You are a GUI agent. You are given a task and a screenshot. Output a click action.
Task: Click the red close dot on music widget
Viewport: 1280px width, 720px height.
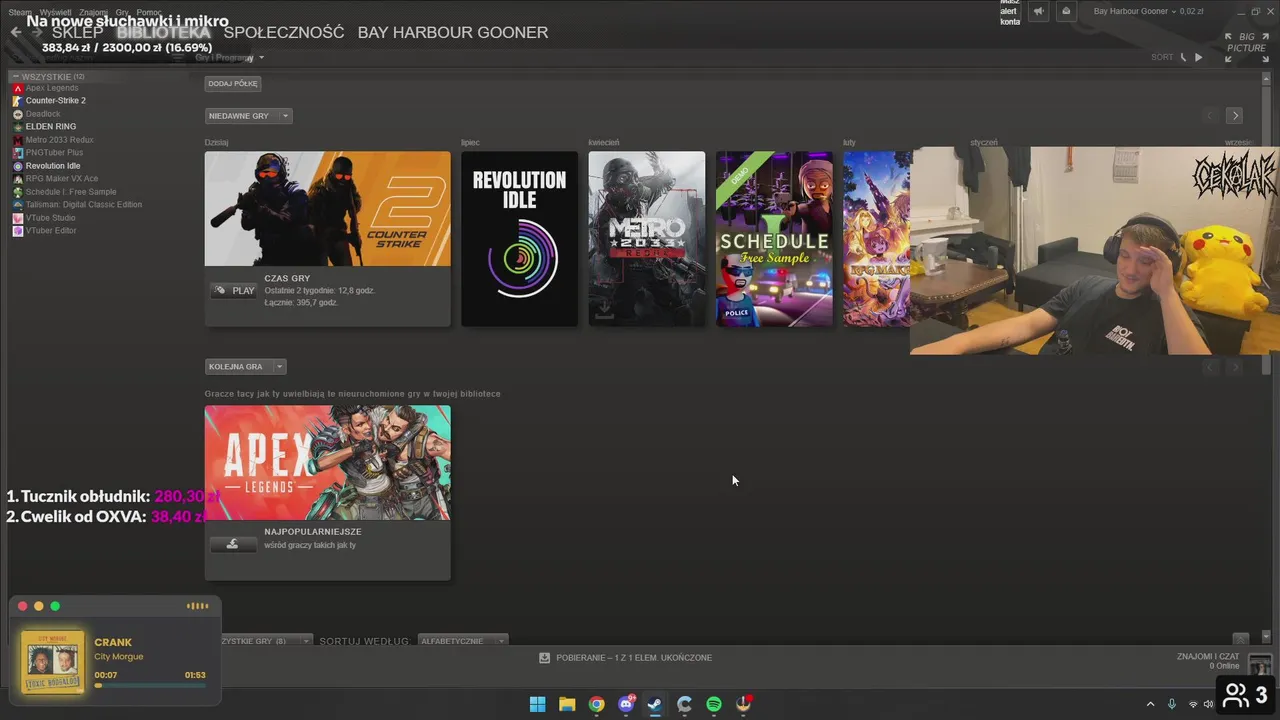[22, 606]
